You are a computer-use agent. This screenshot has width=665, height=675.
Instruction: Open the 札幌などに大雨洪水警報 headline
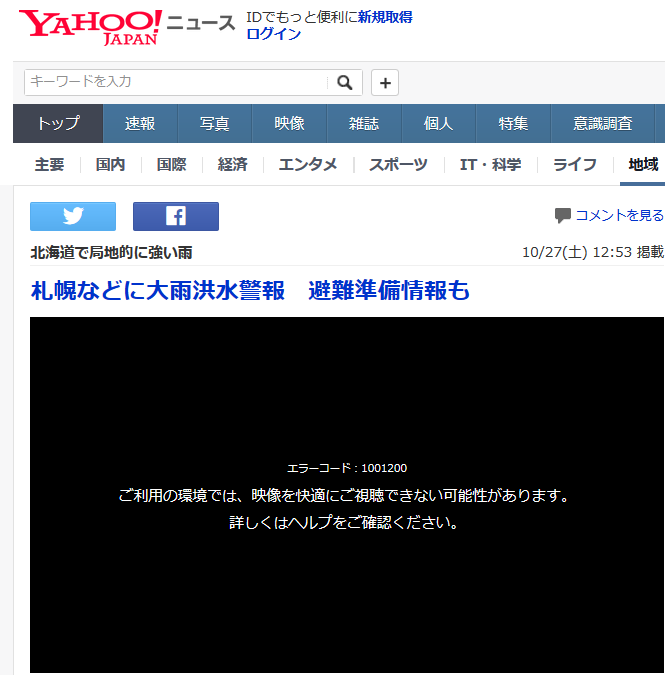click(x=250, y=291)
